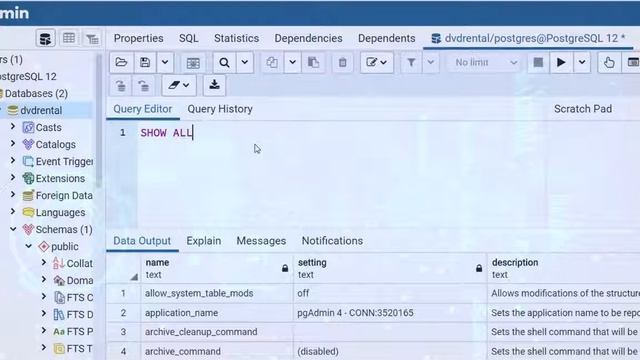Screen dimensions: 640x360
Task: Click the Save Data Changes grid icon
Action: pyautogui.click(x=193, y=62)
